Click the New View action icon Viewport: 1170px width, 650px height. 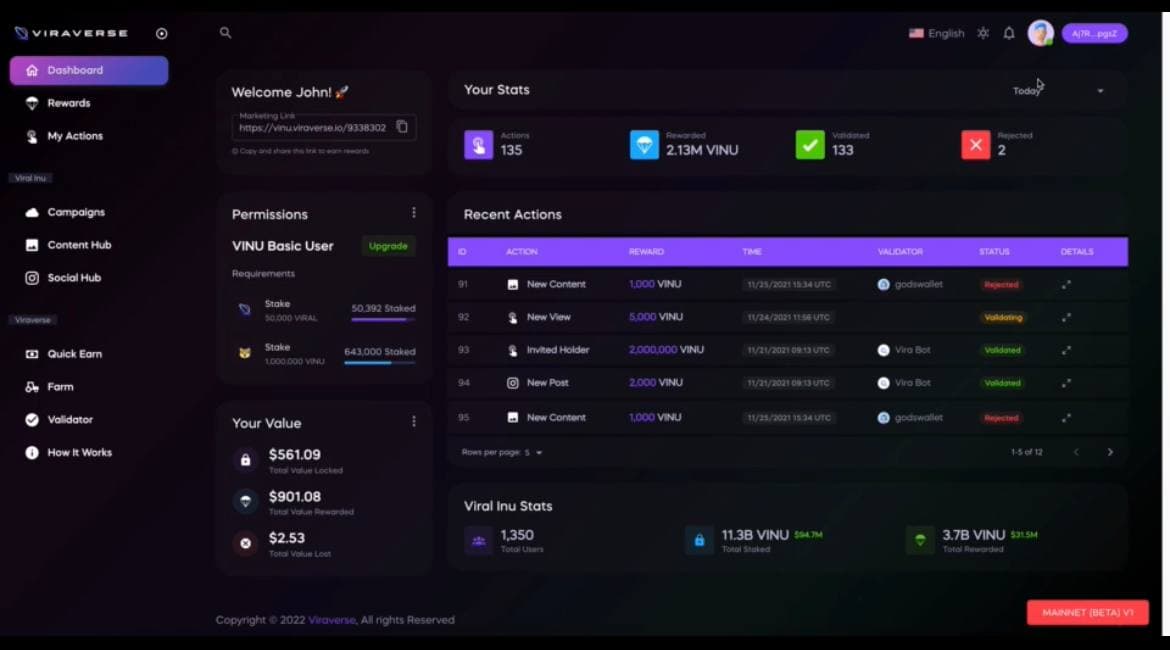click(513, 317)
